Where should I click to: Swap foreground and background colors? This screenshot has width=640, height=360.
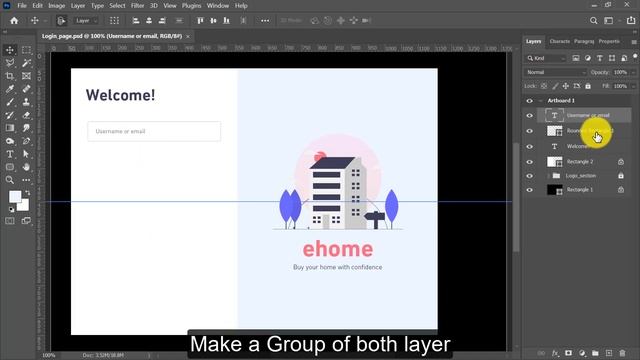[x=28, y=192]
